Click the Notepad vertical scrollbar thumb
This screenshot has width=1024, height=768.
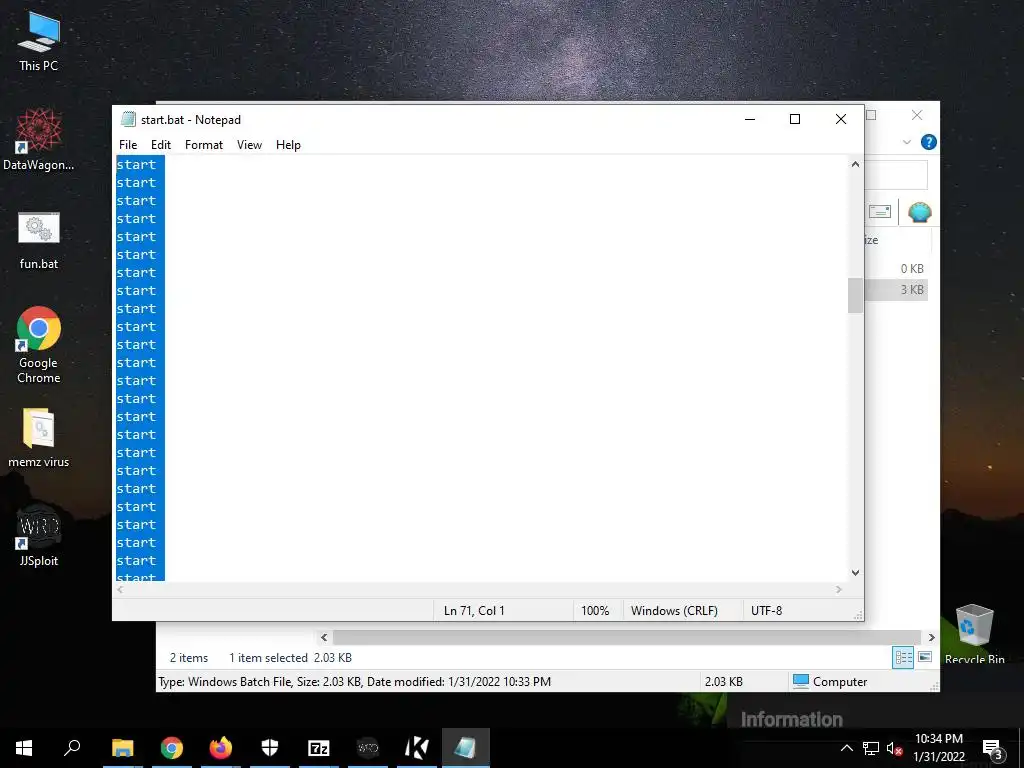point(856,296)
